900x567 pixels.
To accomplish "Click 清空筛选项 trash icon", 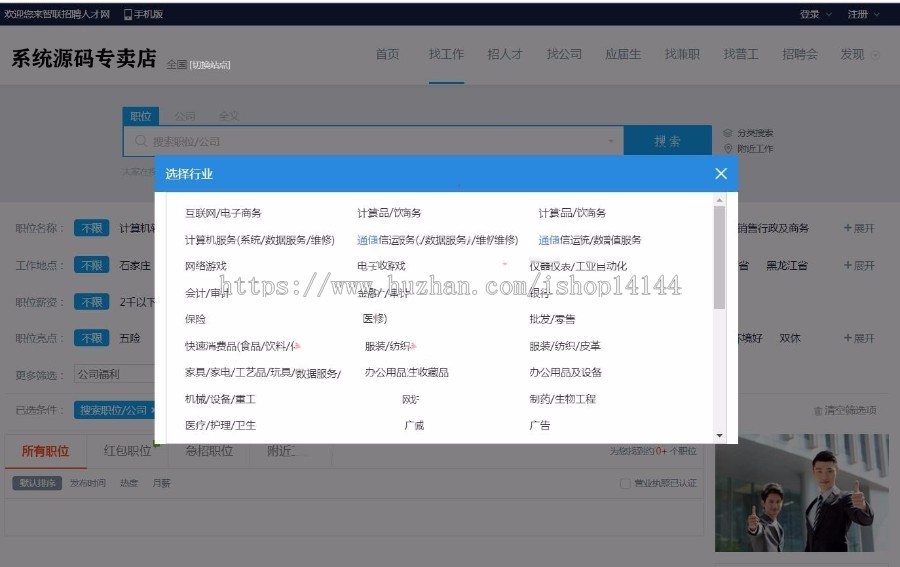I will click(818, 410).
